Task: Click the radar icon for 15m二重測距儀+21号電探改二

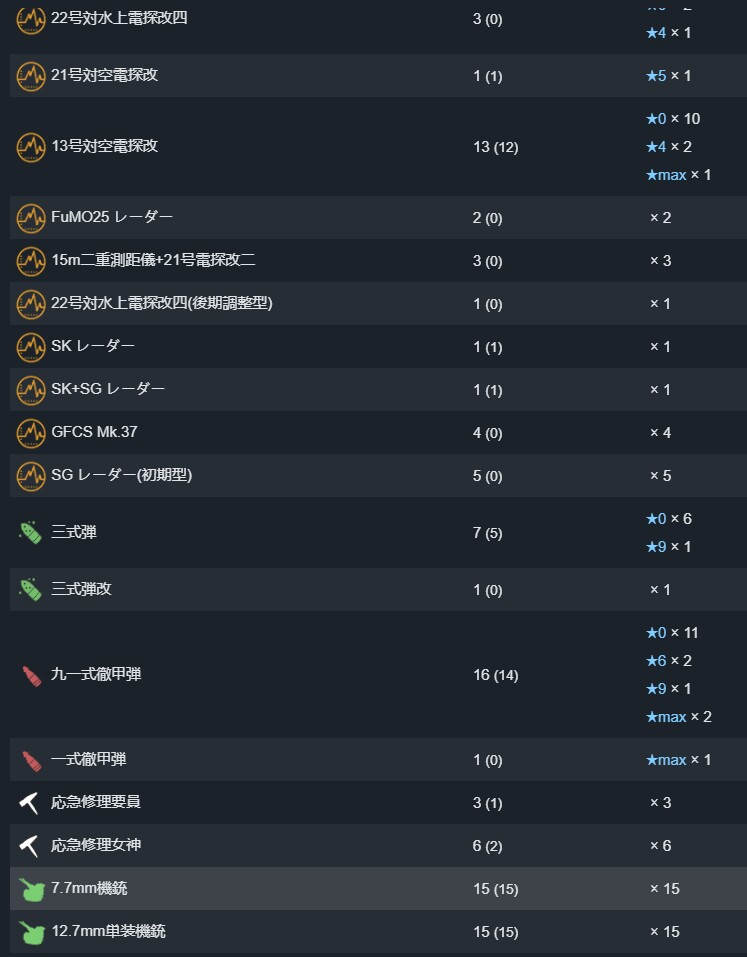Action: 31,261
